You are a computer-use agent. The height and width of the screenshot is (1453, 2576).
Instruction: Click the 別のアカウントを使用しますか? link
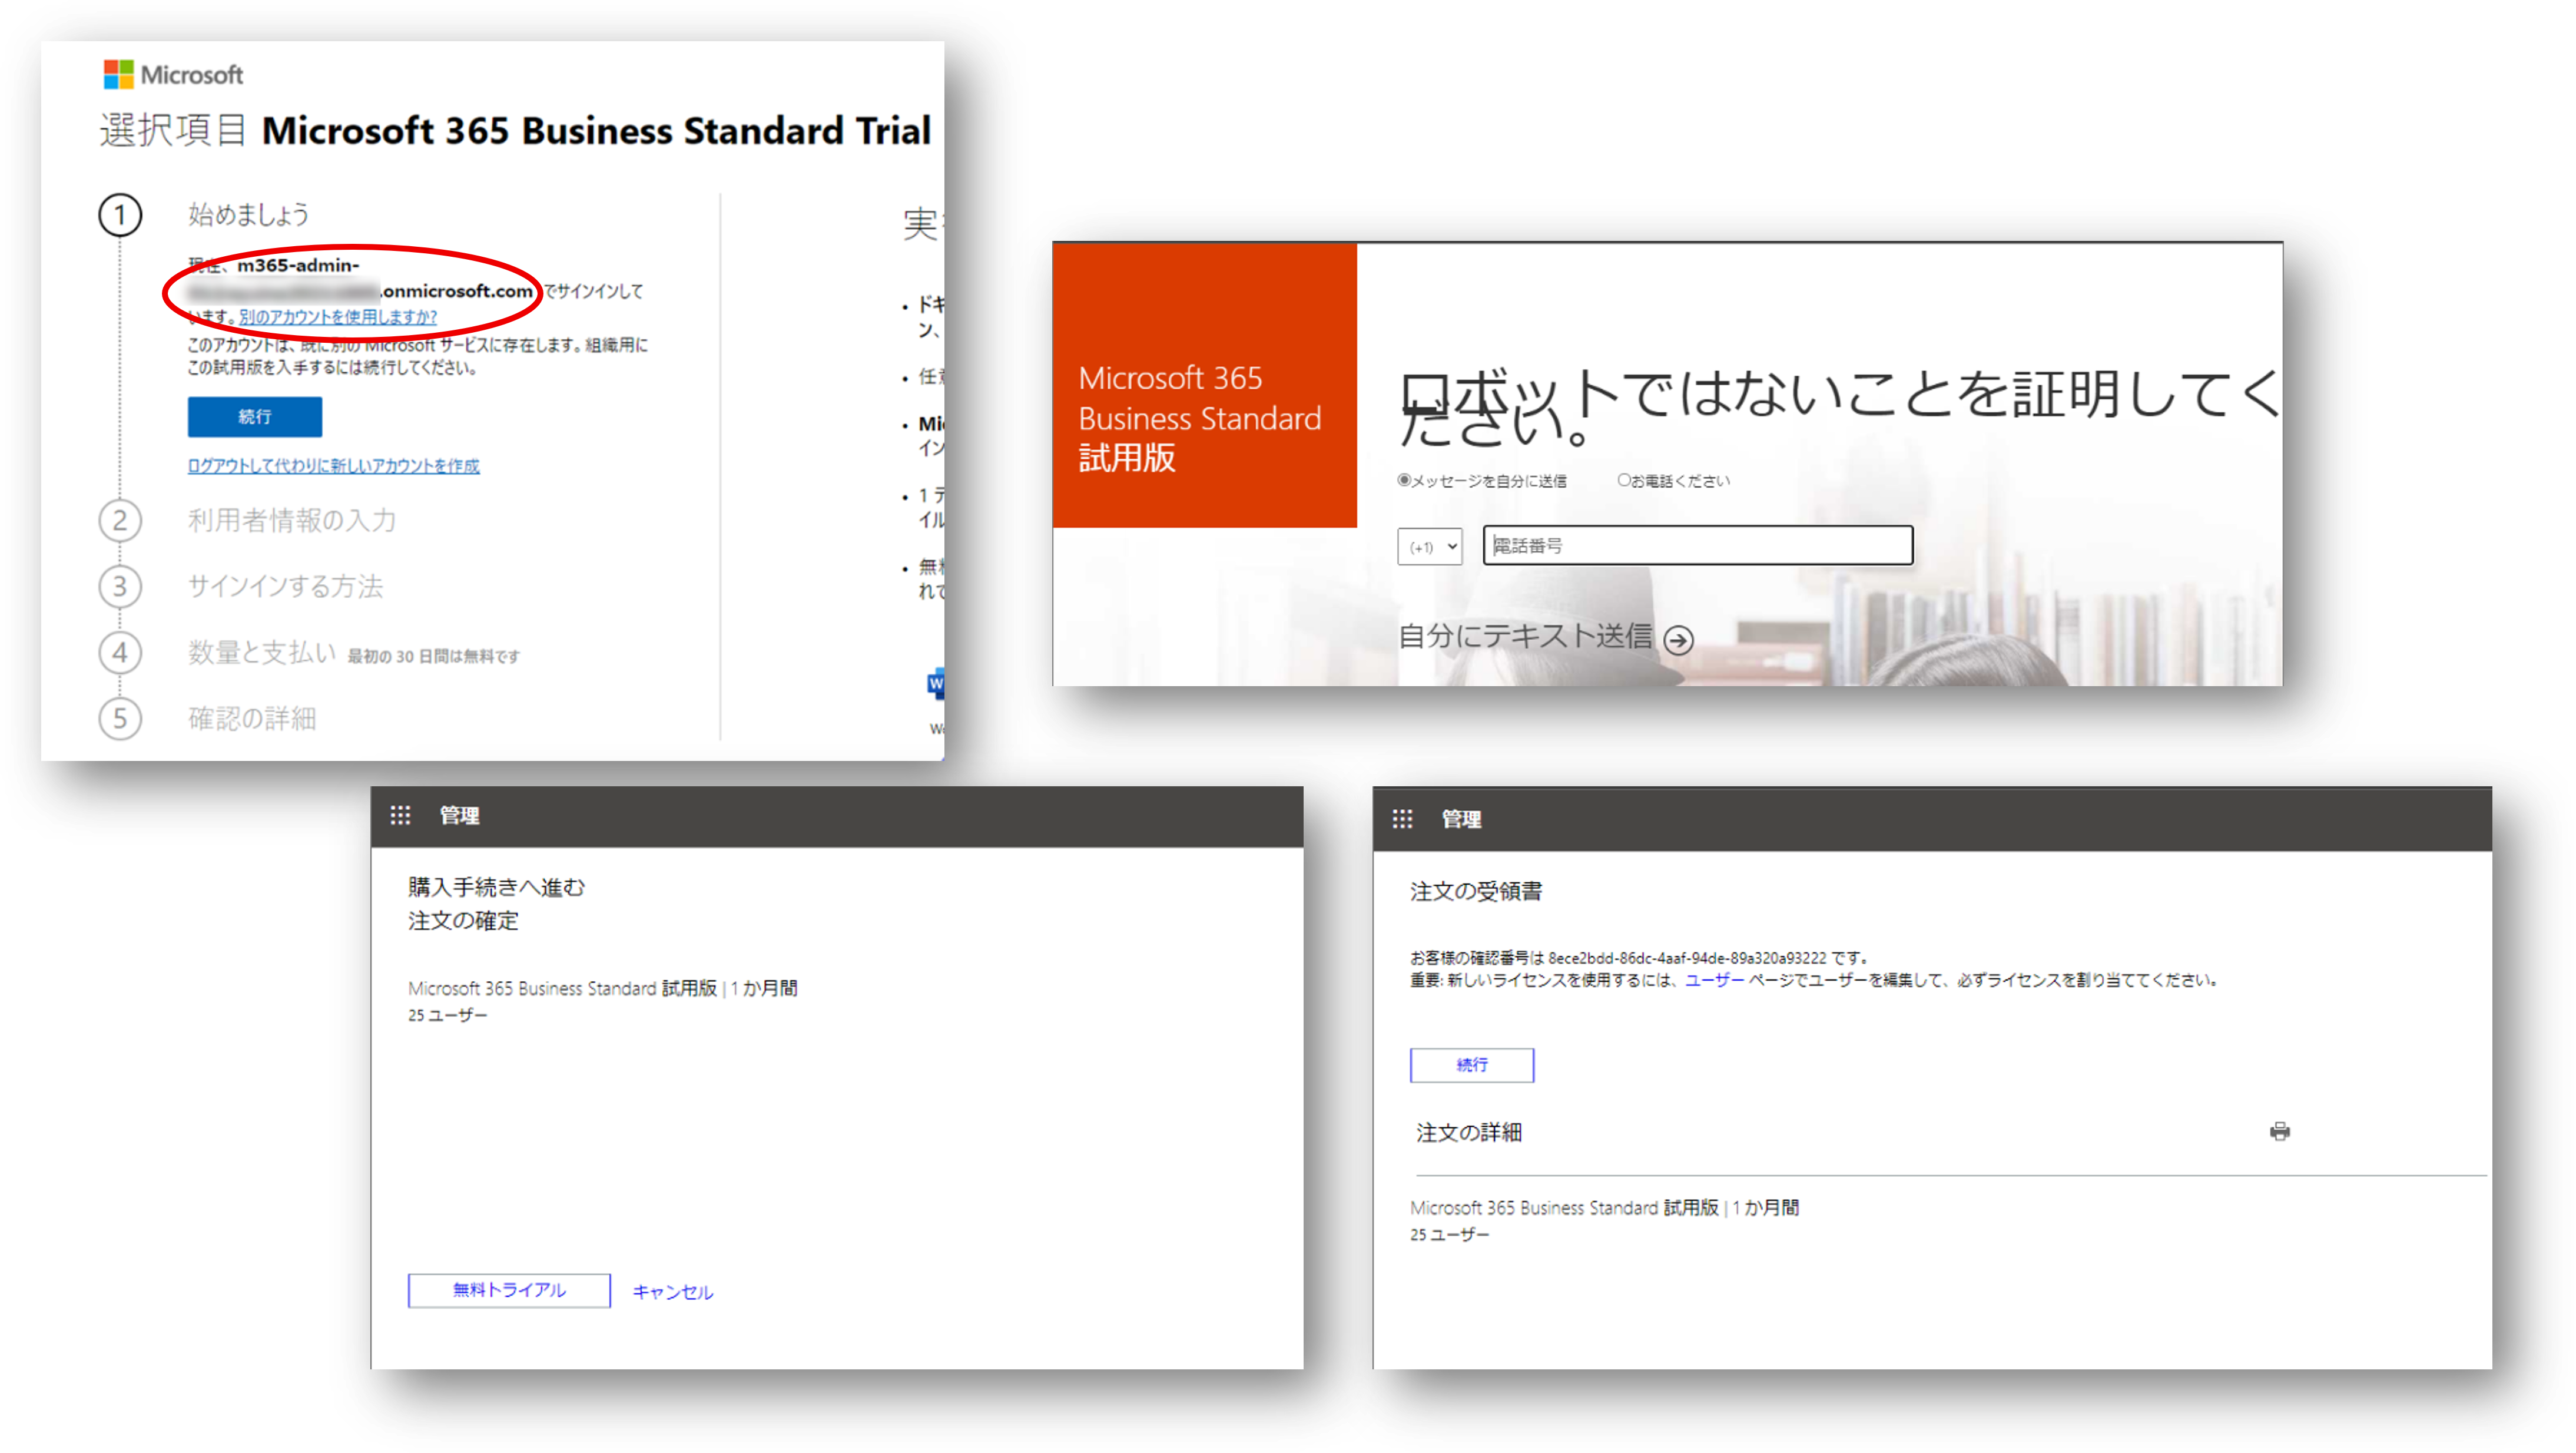click(338, 317)
